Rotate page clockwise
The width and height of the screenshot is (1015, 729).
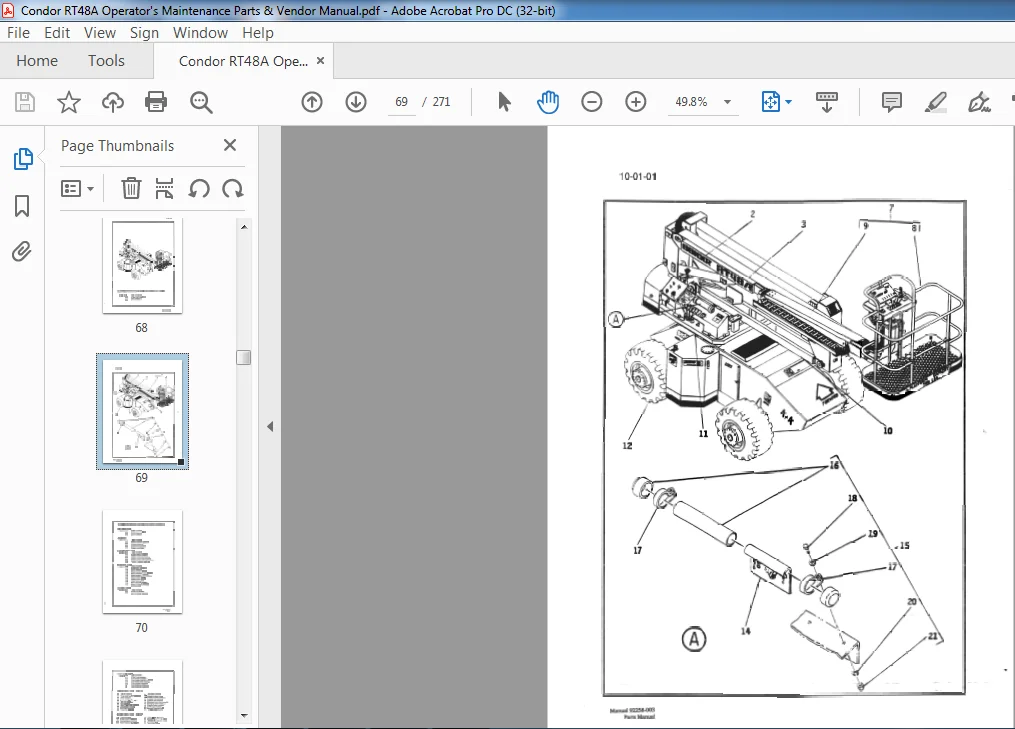pyautogui.click(x=232, y=188)
